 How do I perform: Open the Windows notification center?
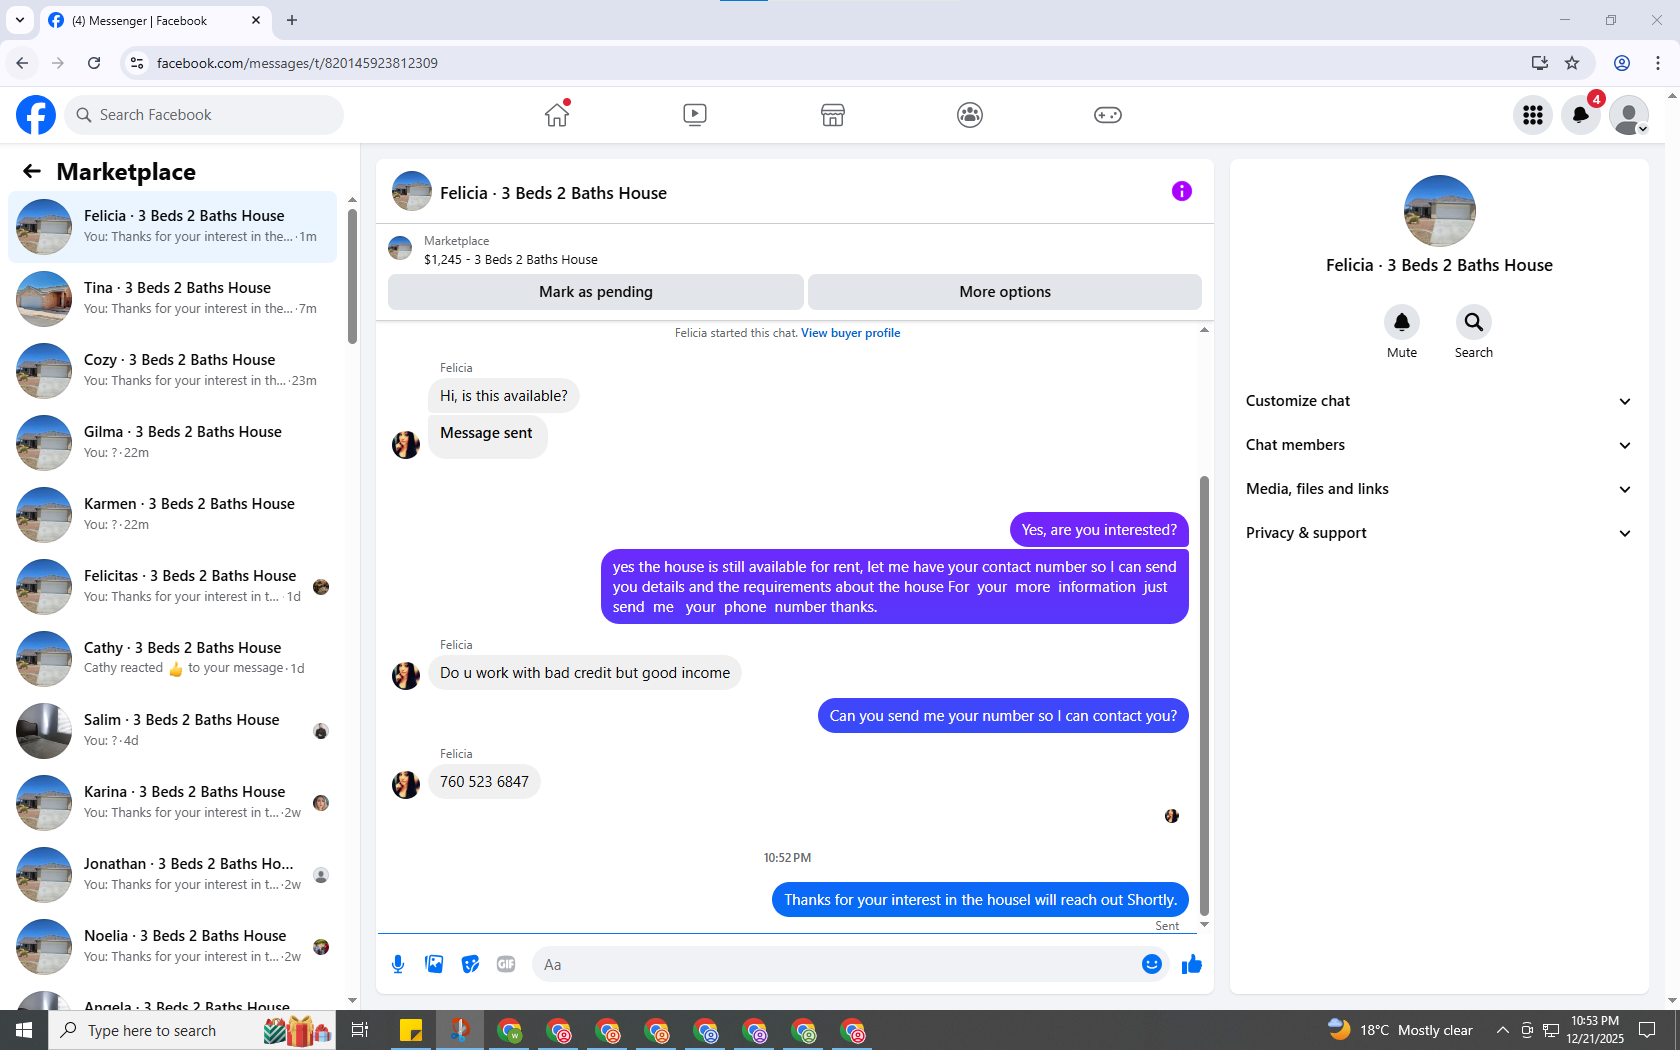coord(1647,1030)
